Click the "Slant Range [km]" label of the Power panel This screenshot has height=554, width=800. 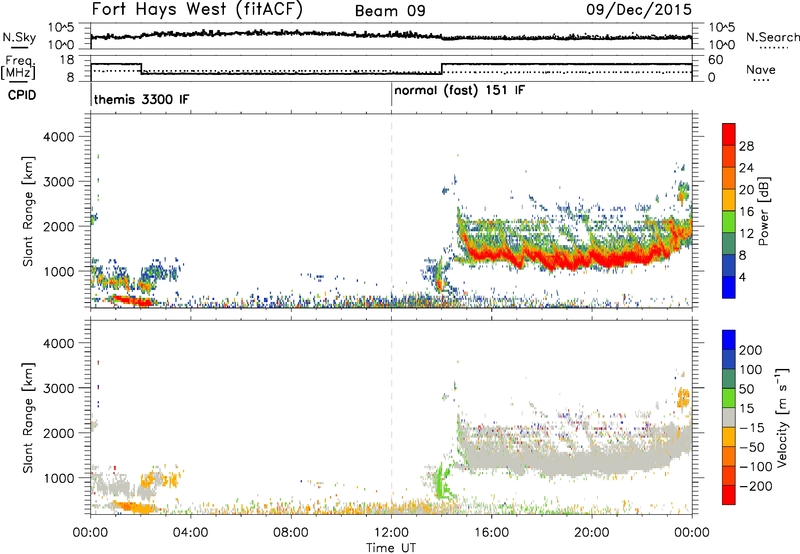[28, 211]
